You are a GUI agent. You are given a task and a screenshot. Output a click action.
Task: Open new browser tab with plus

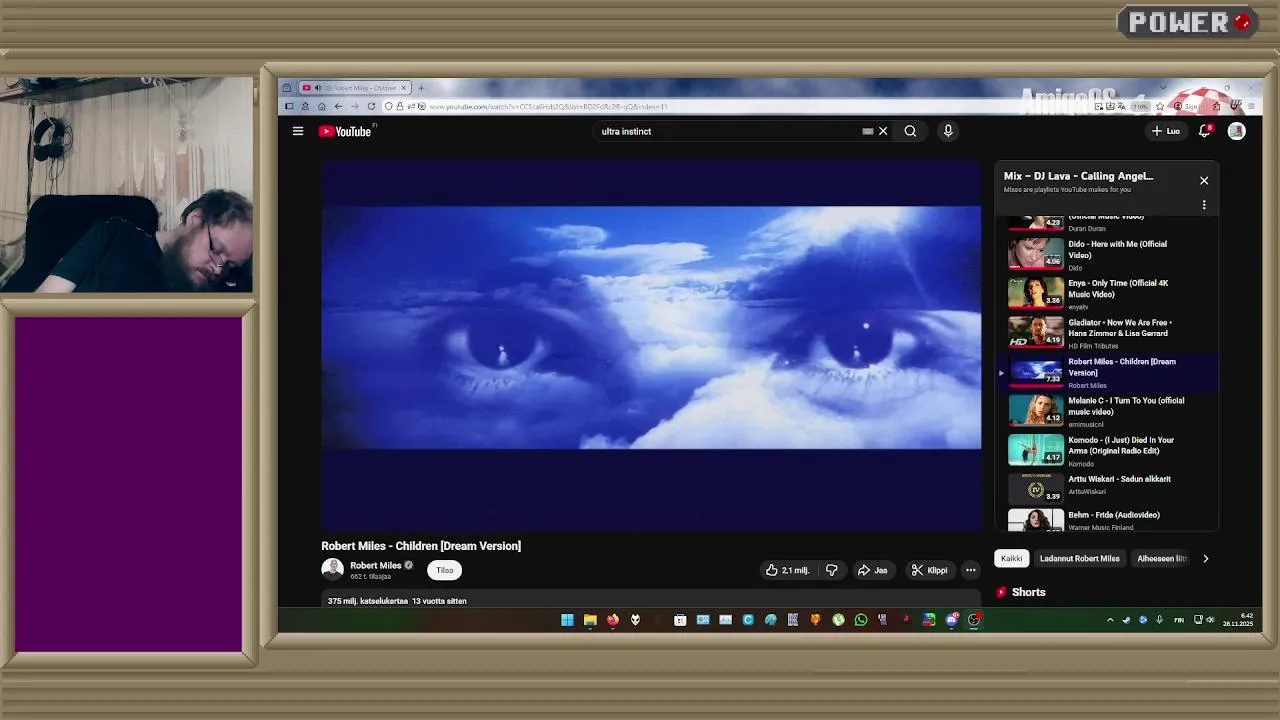click(x=421, y=88)
